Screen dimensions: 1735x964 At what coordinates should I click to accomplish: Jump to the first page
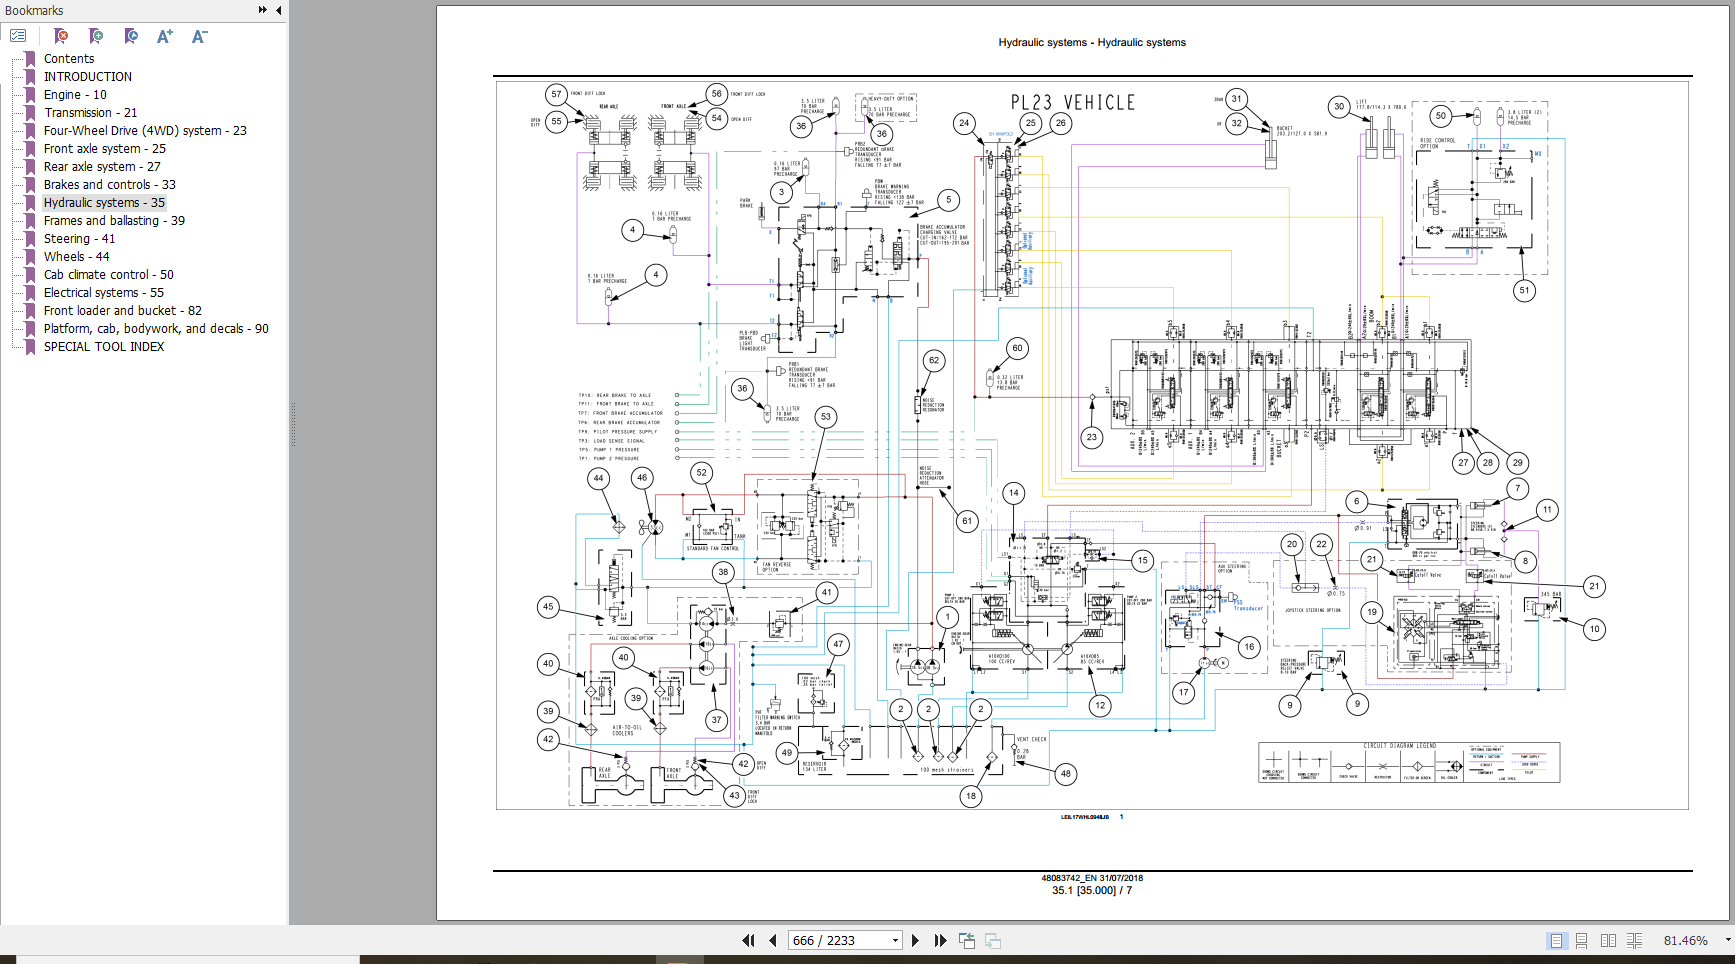(748, 940)
